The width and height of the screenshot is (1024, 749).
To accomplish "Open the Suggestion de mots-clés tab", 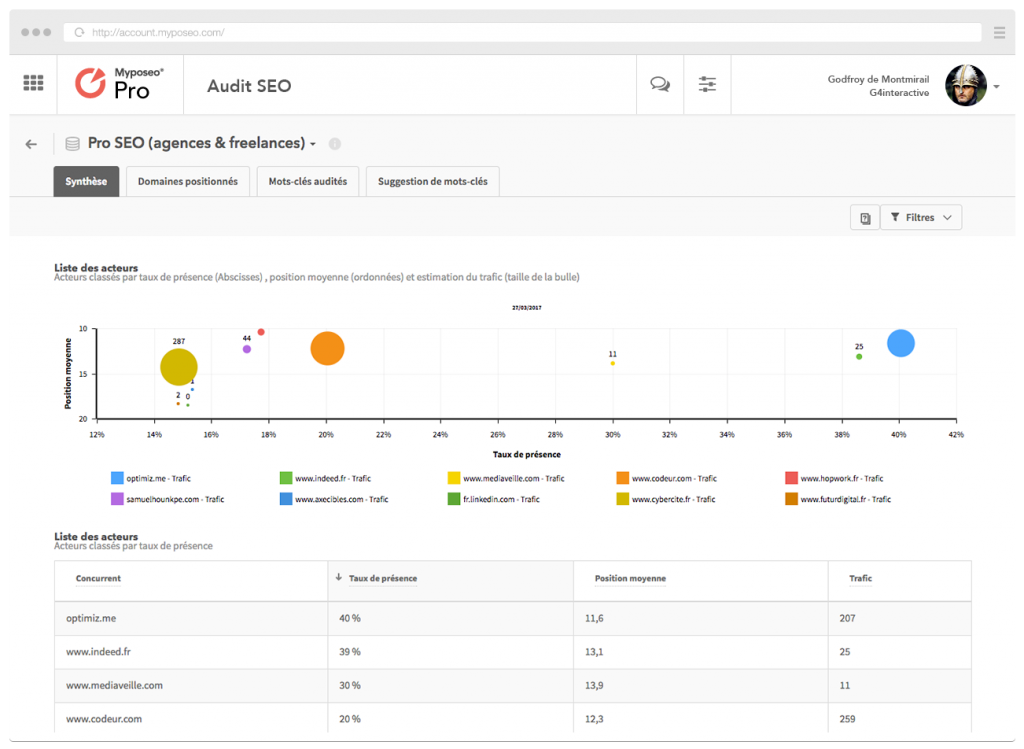I will point(432,182).
